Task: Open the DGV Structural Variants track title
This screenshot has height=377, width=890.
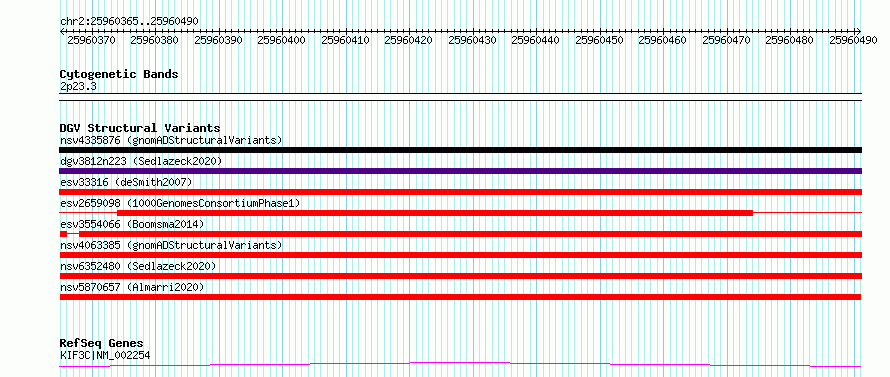Action: click(x=140, y=128)
